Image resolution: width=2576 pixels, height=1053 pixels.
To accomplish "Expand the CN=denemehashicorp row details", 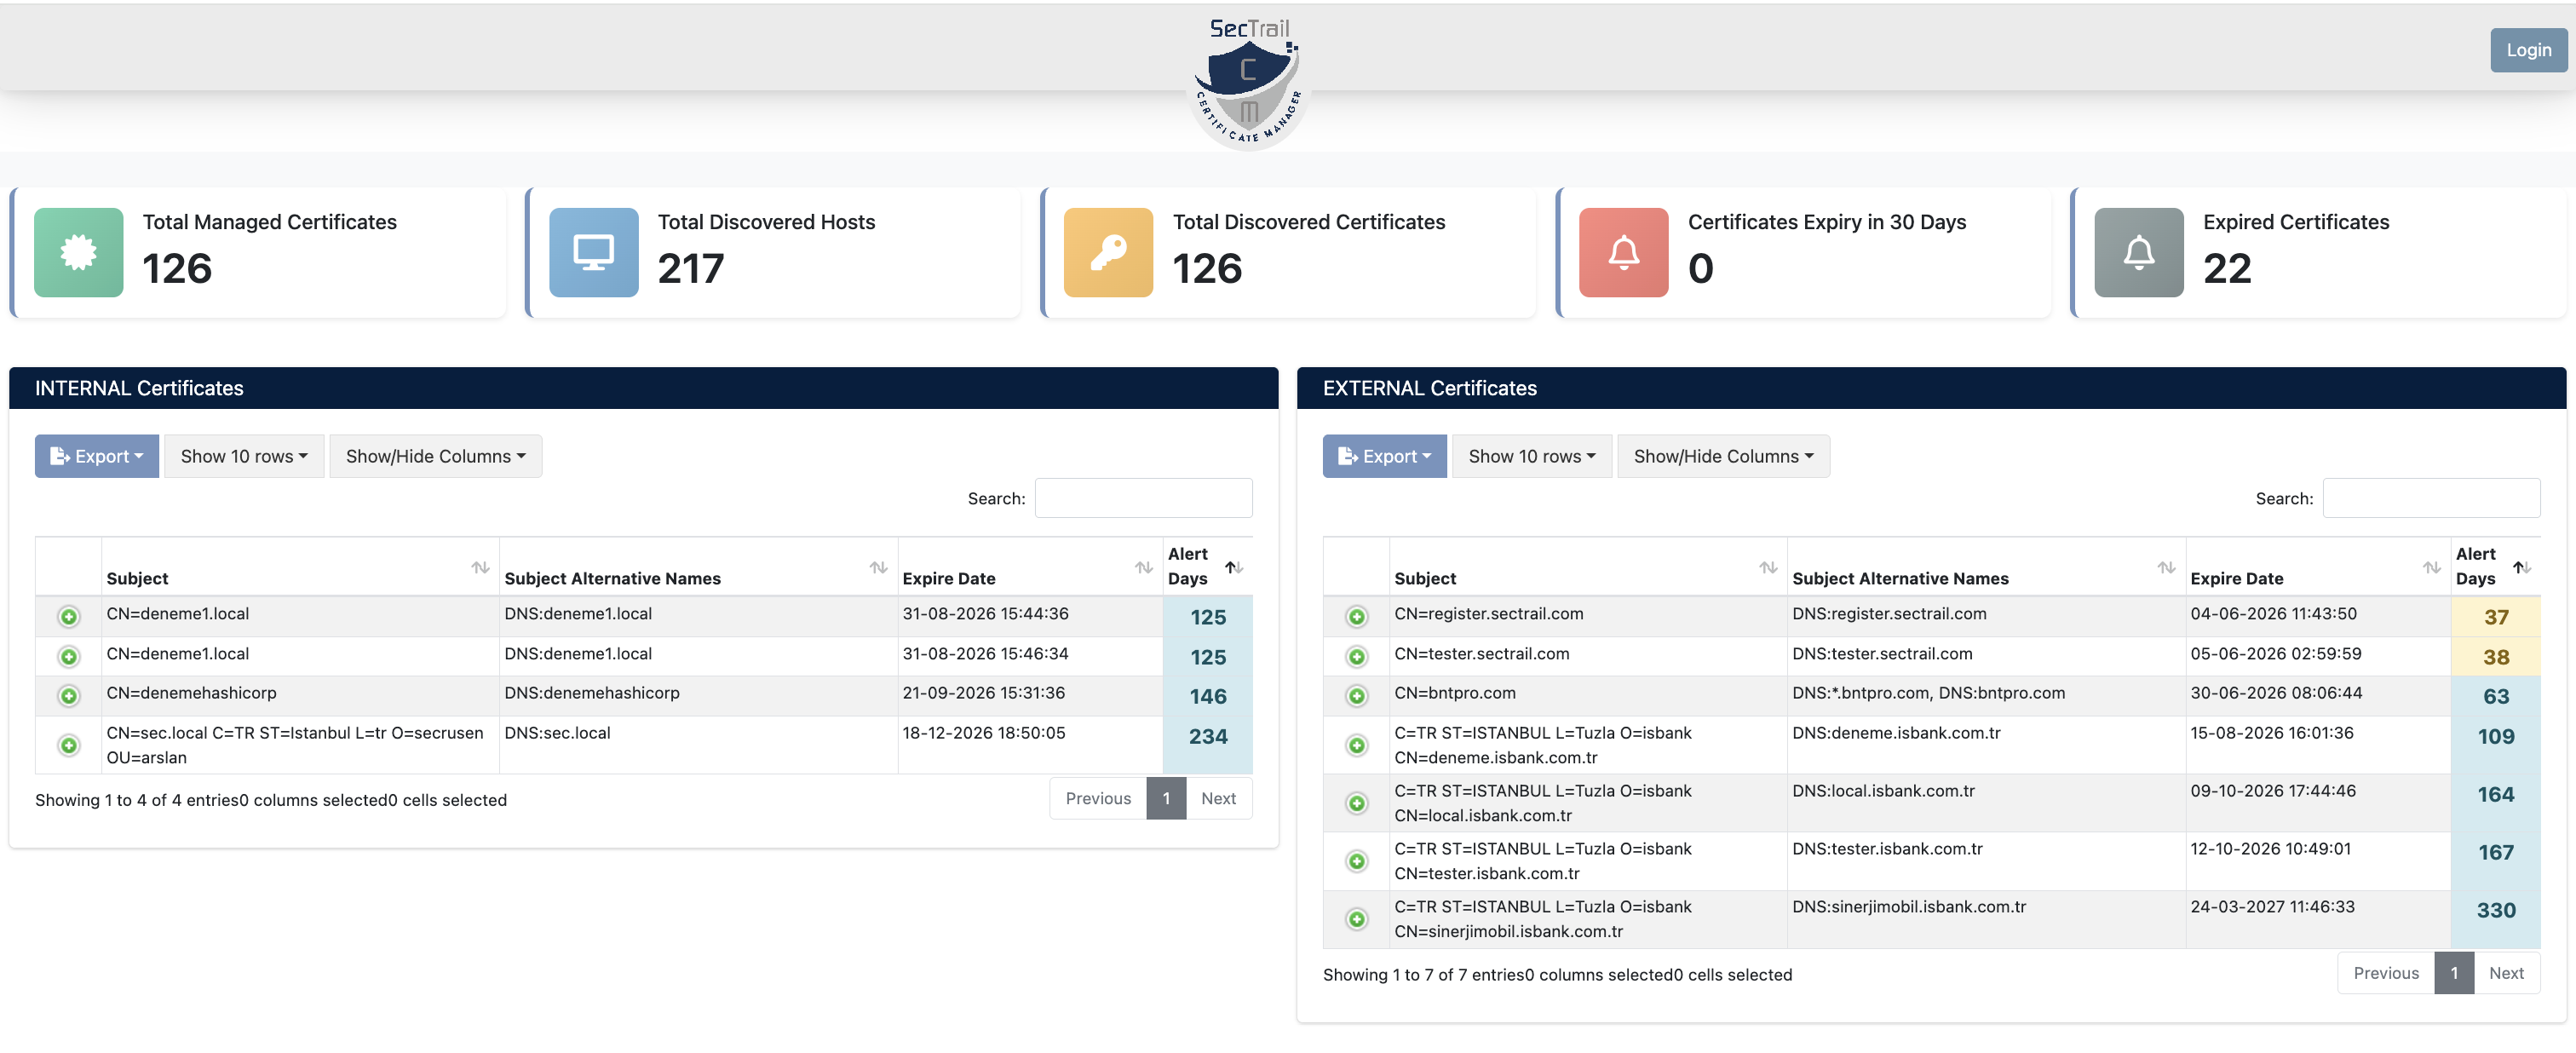I will [68, 696].
